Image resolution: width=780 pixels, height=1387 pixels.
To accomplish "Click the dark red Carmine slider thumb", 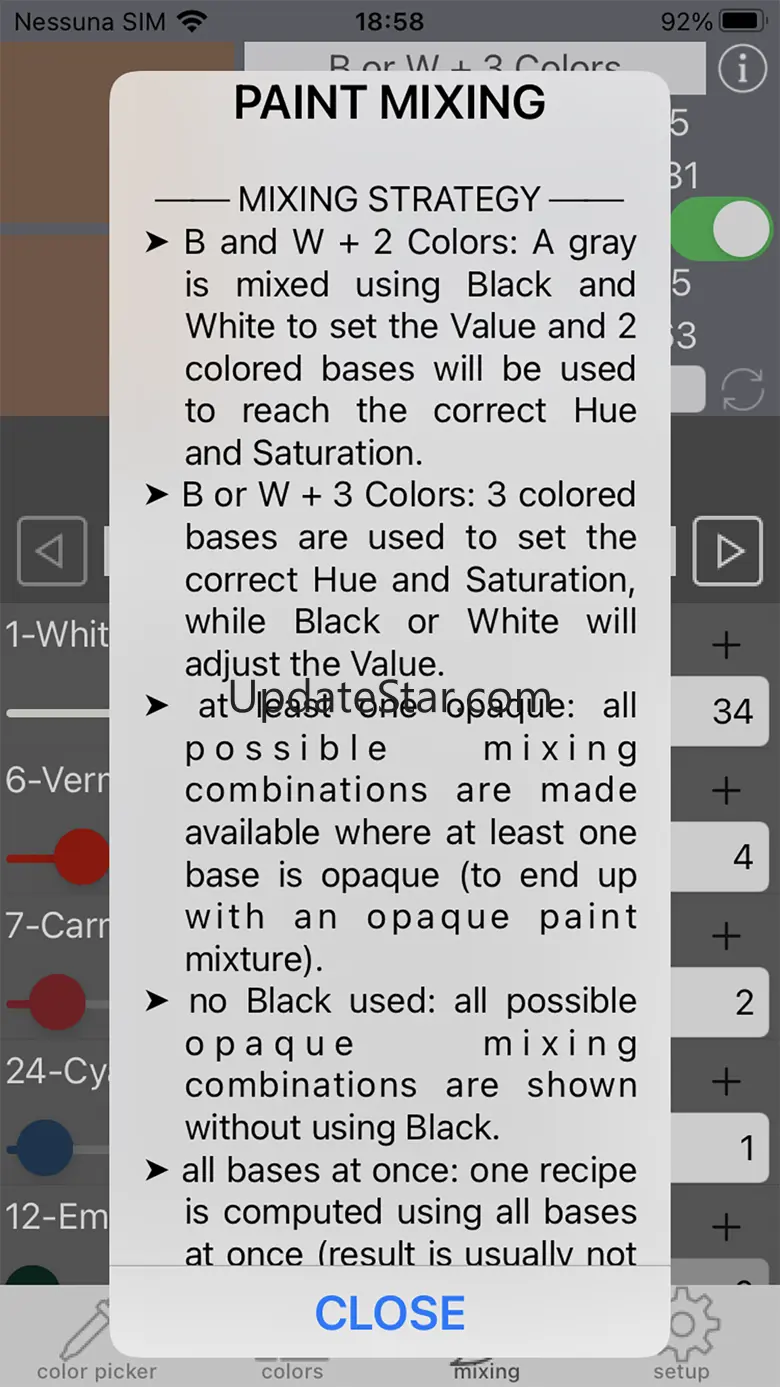I will click(x=58, y=1003).
